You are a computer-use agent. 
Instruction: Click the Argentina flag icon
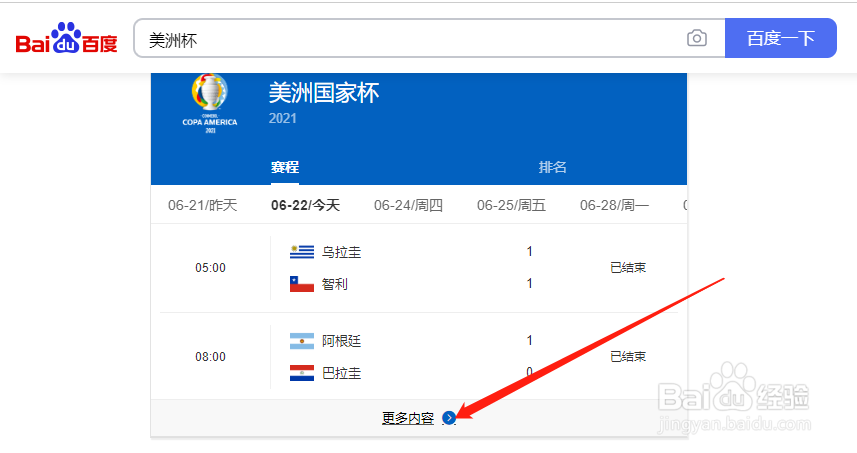click(302, 341)
